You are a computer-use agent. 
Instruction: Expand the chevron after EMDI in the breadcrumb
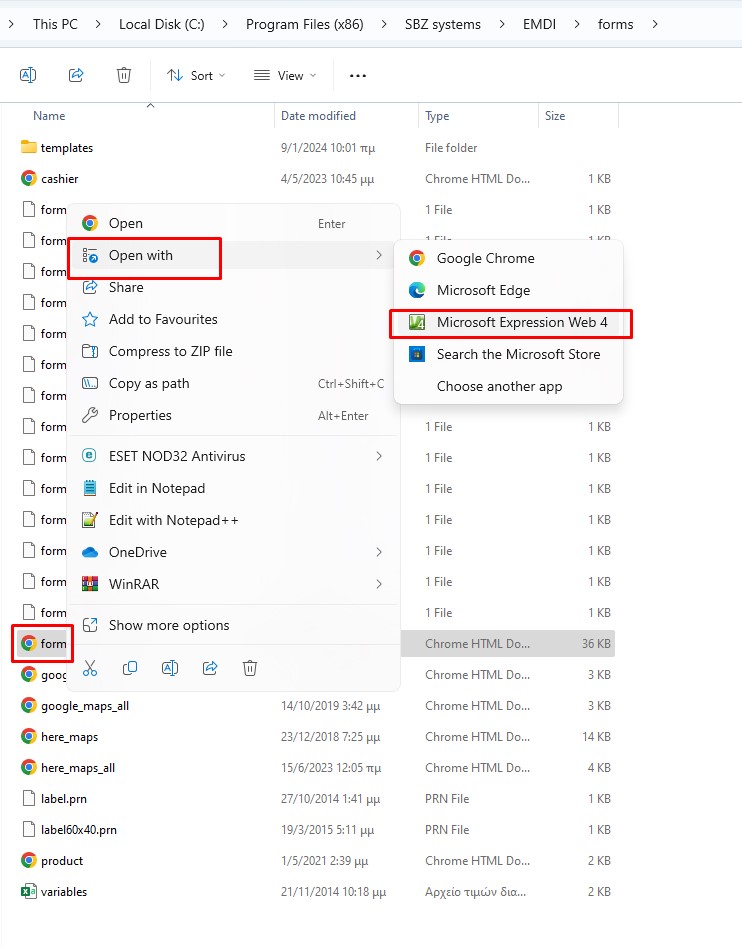pos(577,24)
